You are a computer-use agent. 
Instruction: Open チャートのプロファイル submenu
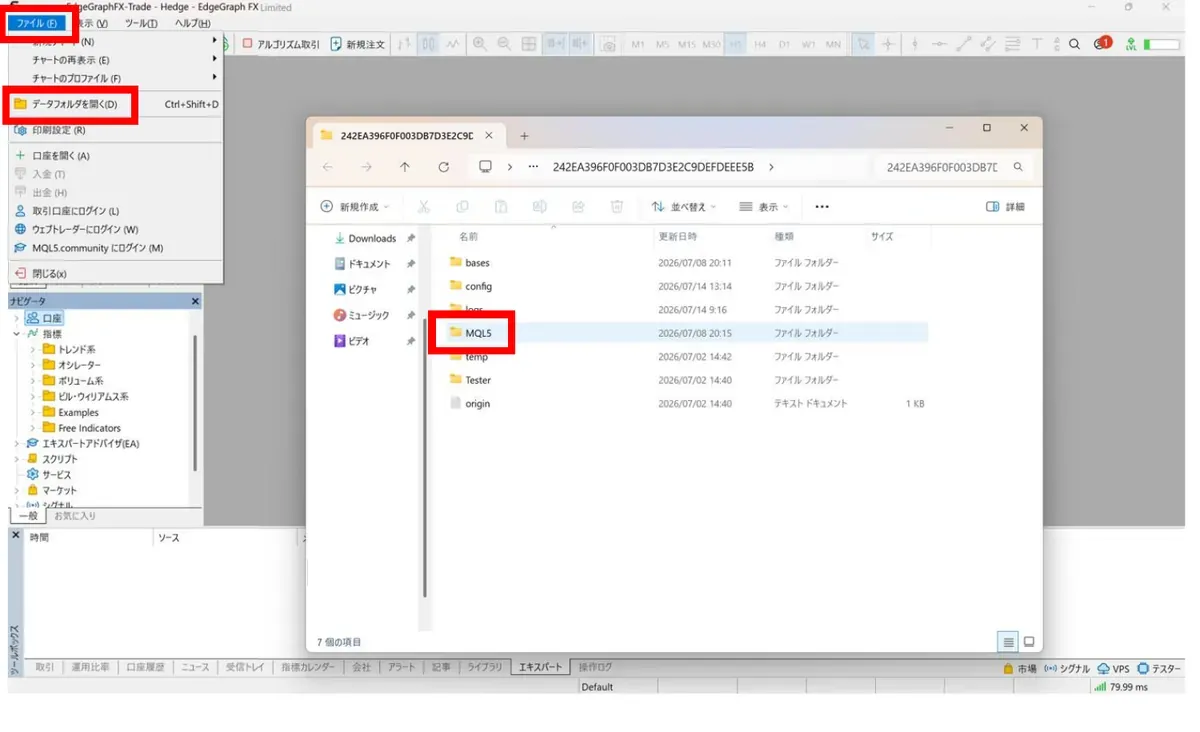(x=116, y=78)
